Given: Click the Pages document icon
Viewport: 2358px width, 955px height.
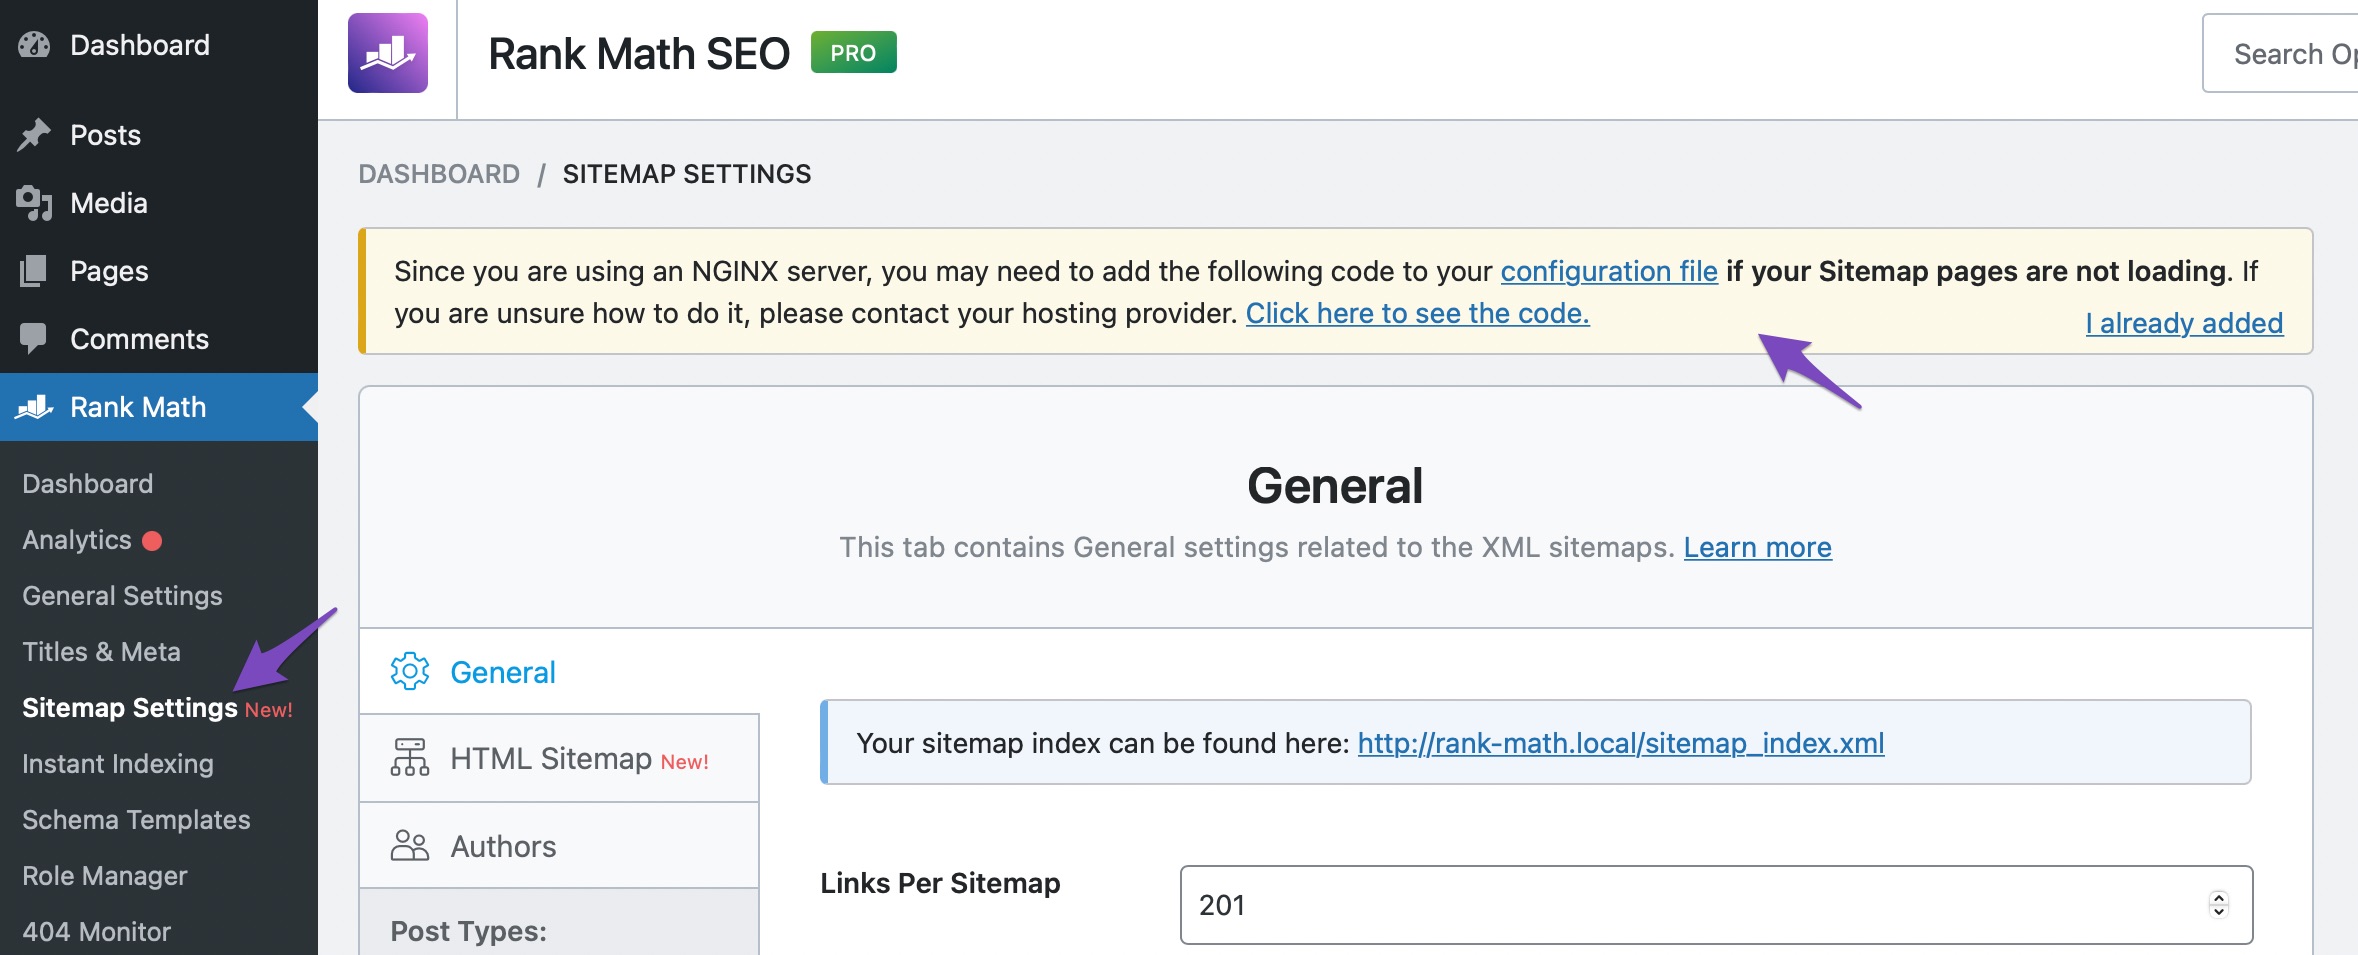Looking at the screenshot, I should click(34, 271).
